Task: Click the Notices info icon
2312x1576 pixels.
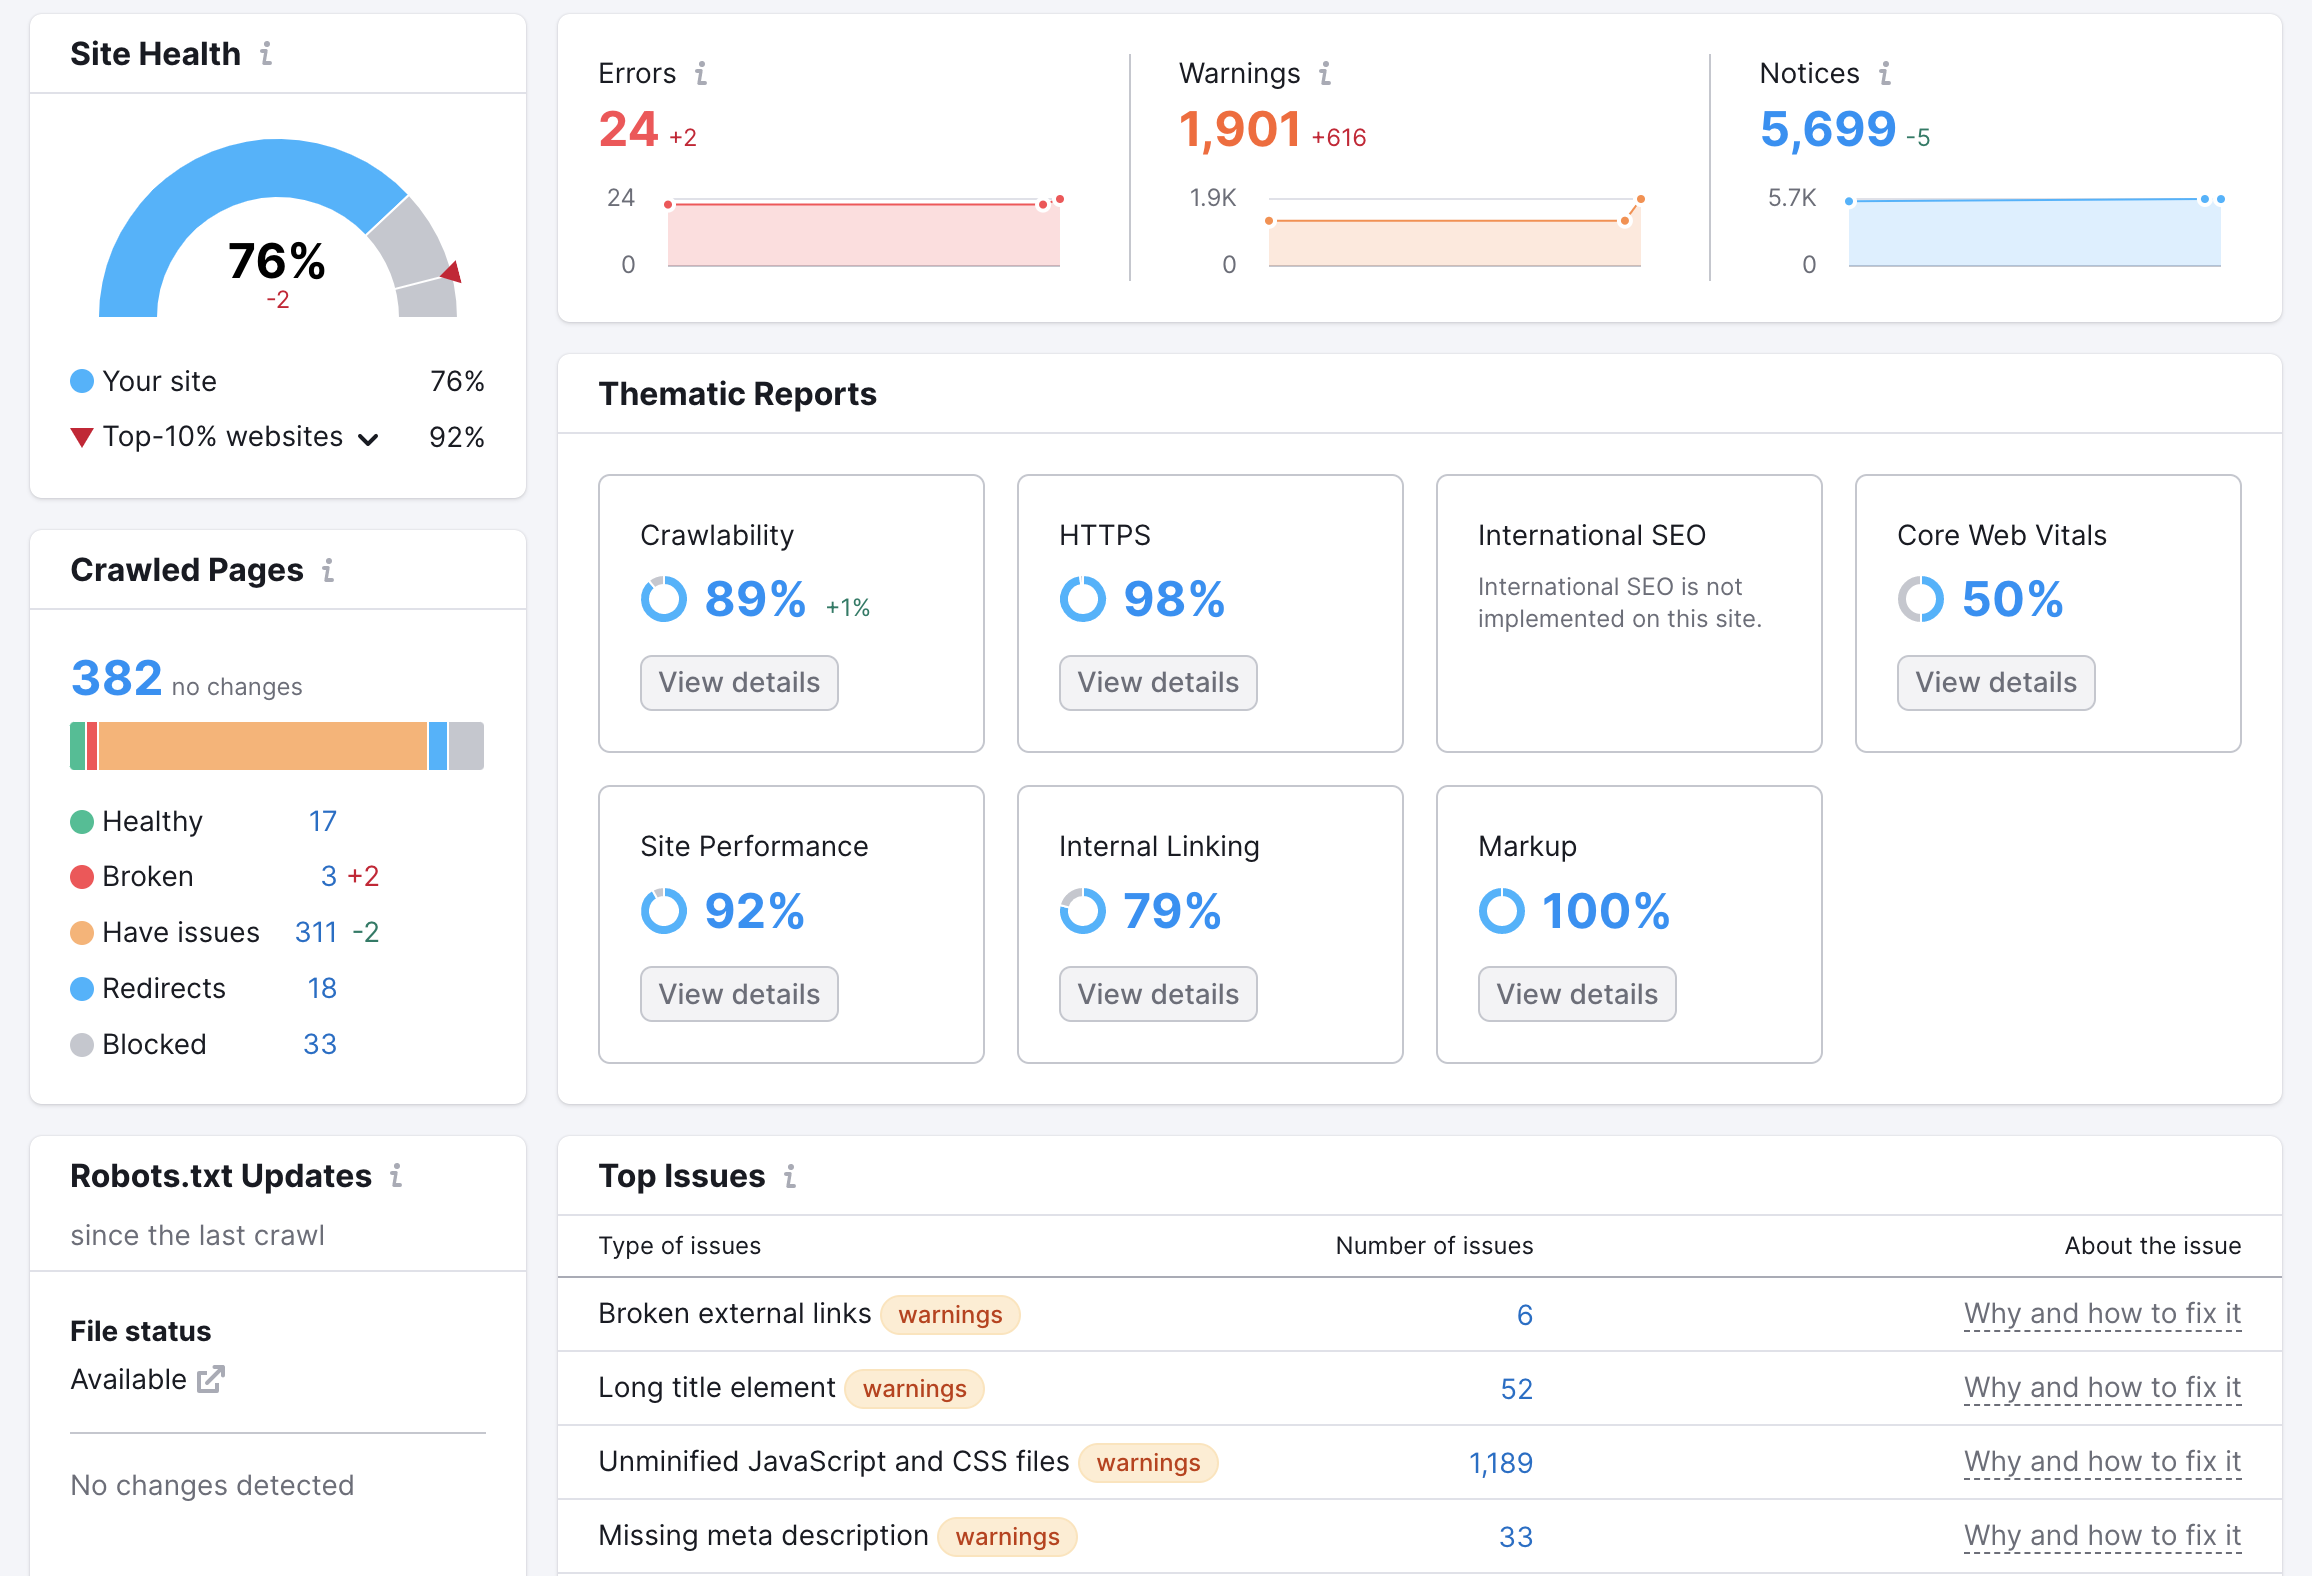Action: pos(1887,70)
